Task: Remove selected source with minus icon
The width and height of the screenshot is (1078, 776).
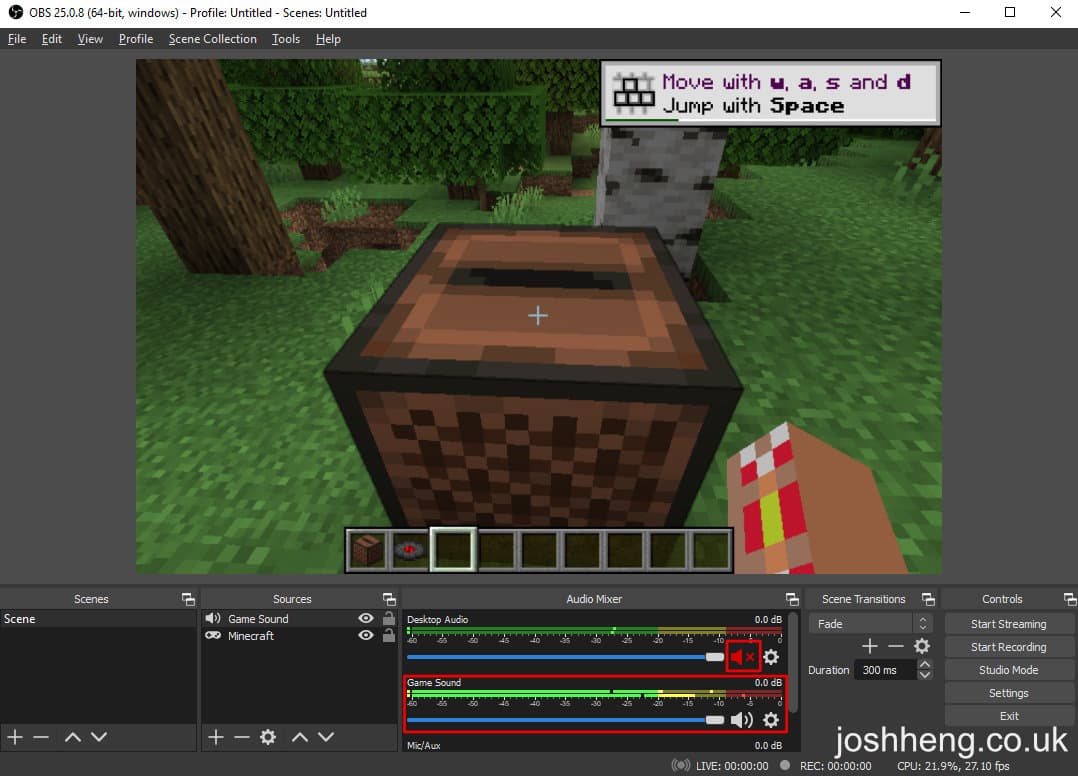Action: (x=242, y=737)
